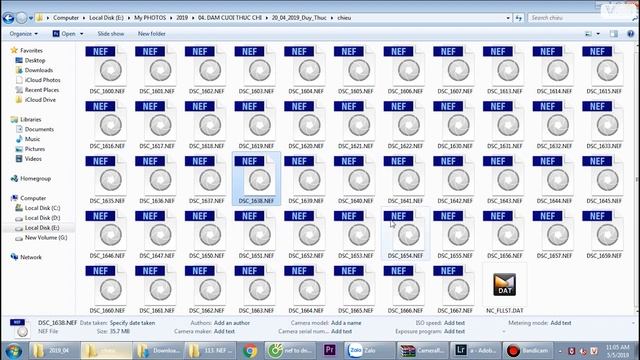This screenshot has width=640, height=360.
Task: Select Local Disk (C:) in navigation pane
Action: click(42, 208)
